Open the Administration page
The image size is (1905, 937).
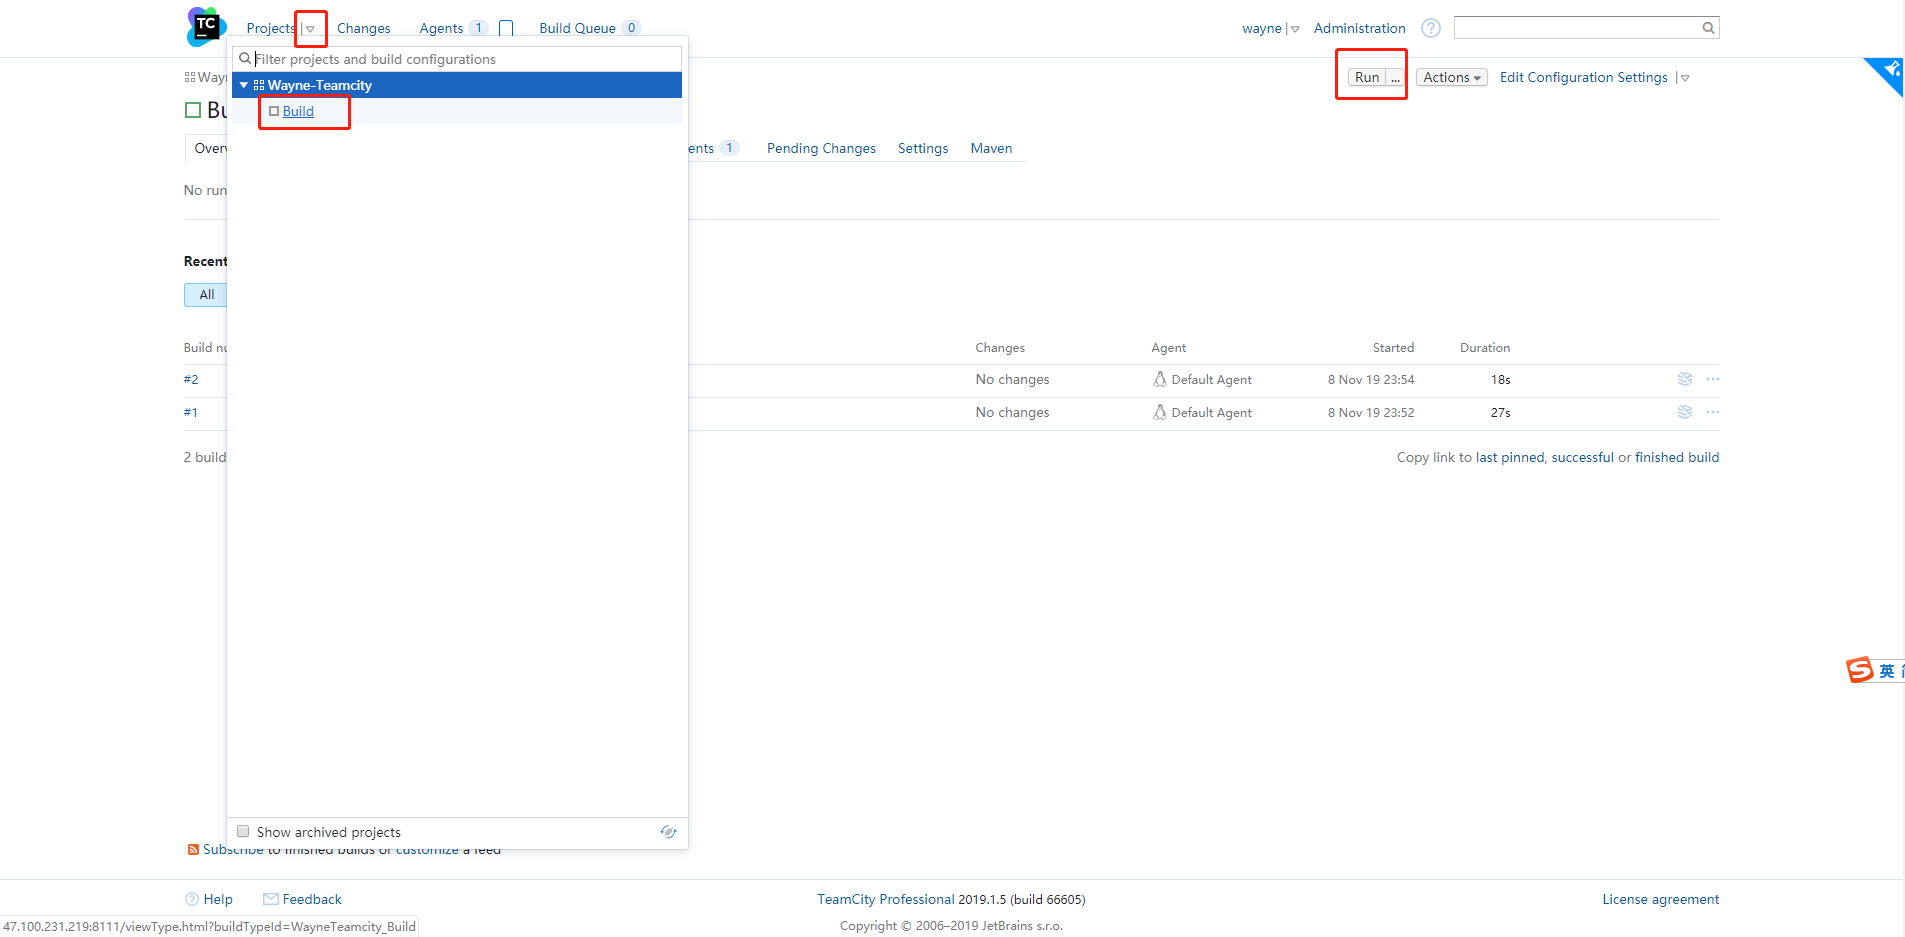[x=1359, y=28]
